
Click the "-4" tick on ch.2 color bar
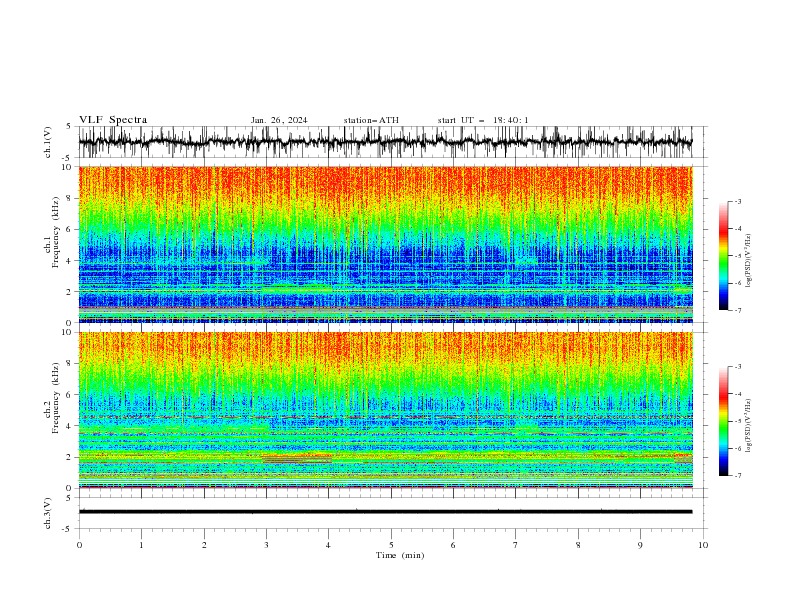[738, 394]
